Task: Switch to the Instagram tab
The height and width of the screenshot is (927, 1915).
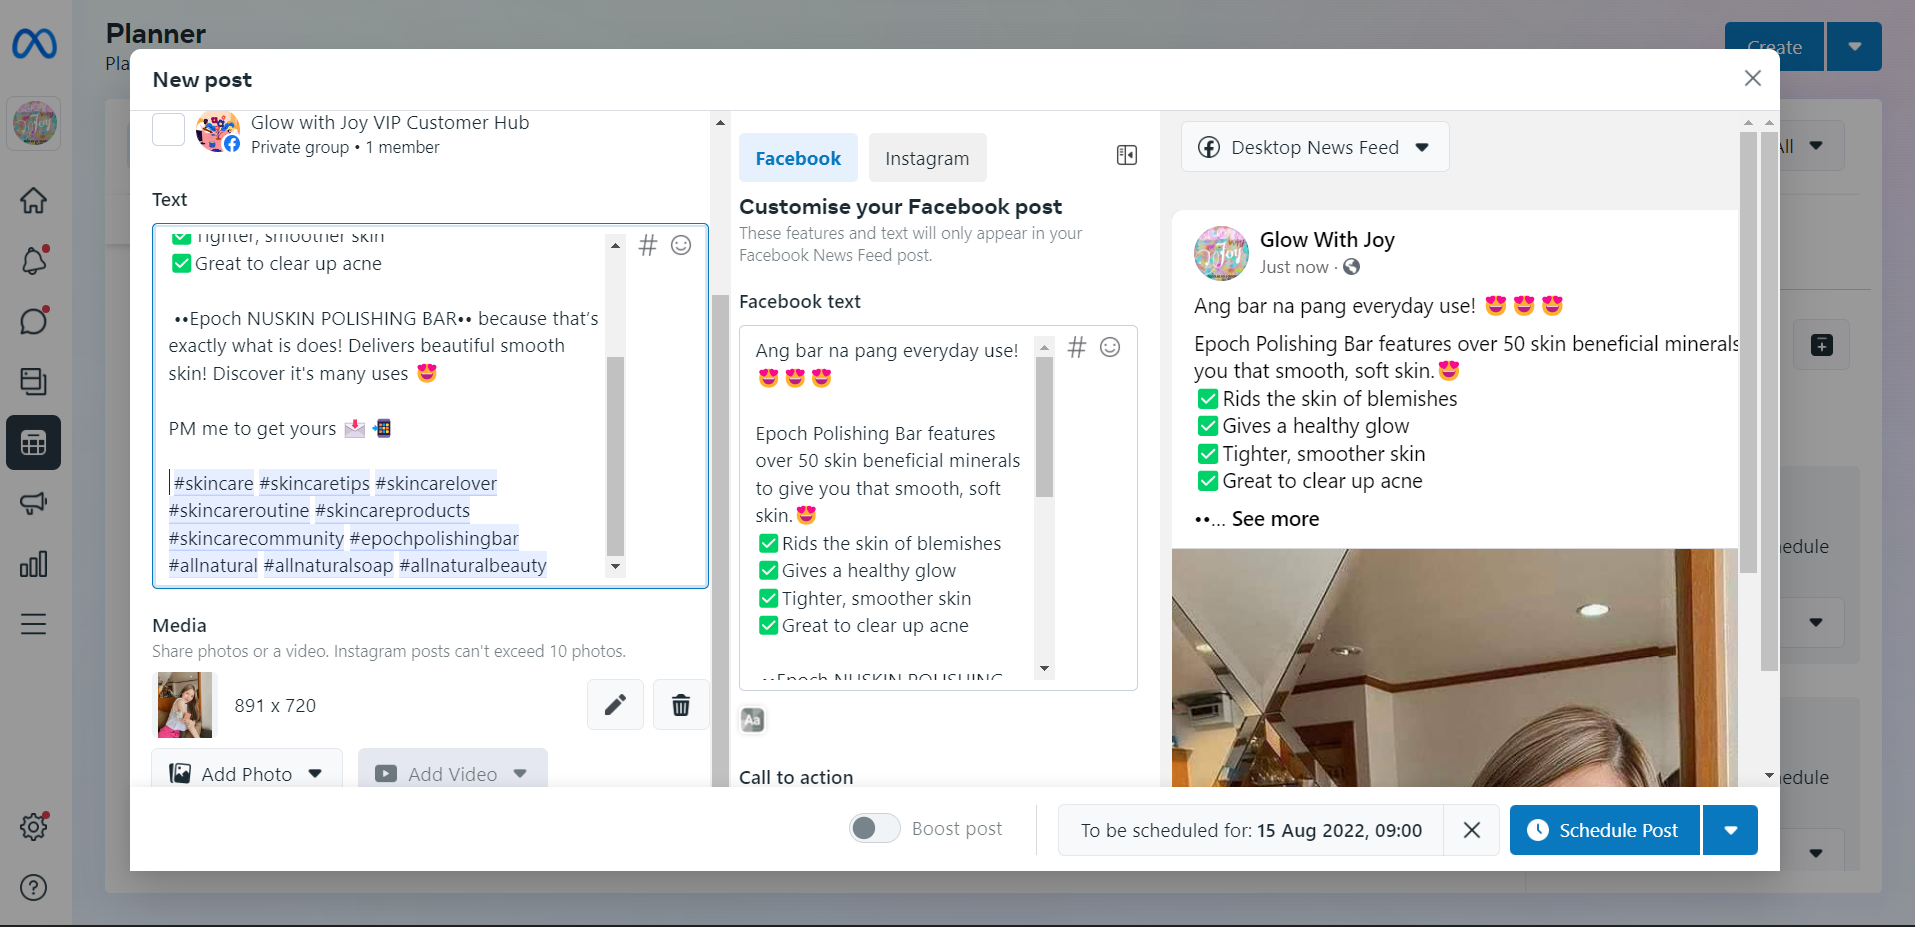Action: pos(927,158)
